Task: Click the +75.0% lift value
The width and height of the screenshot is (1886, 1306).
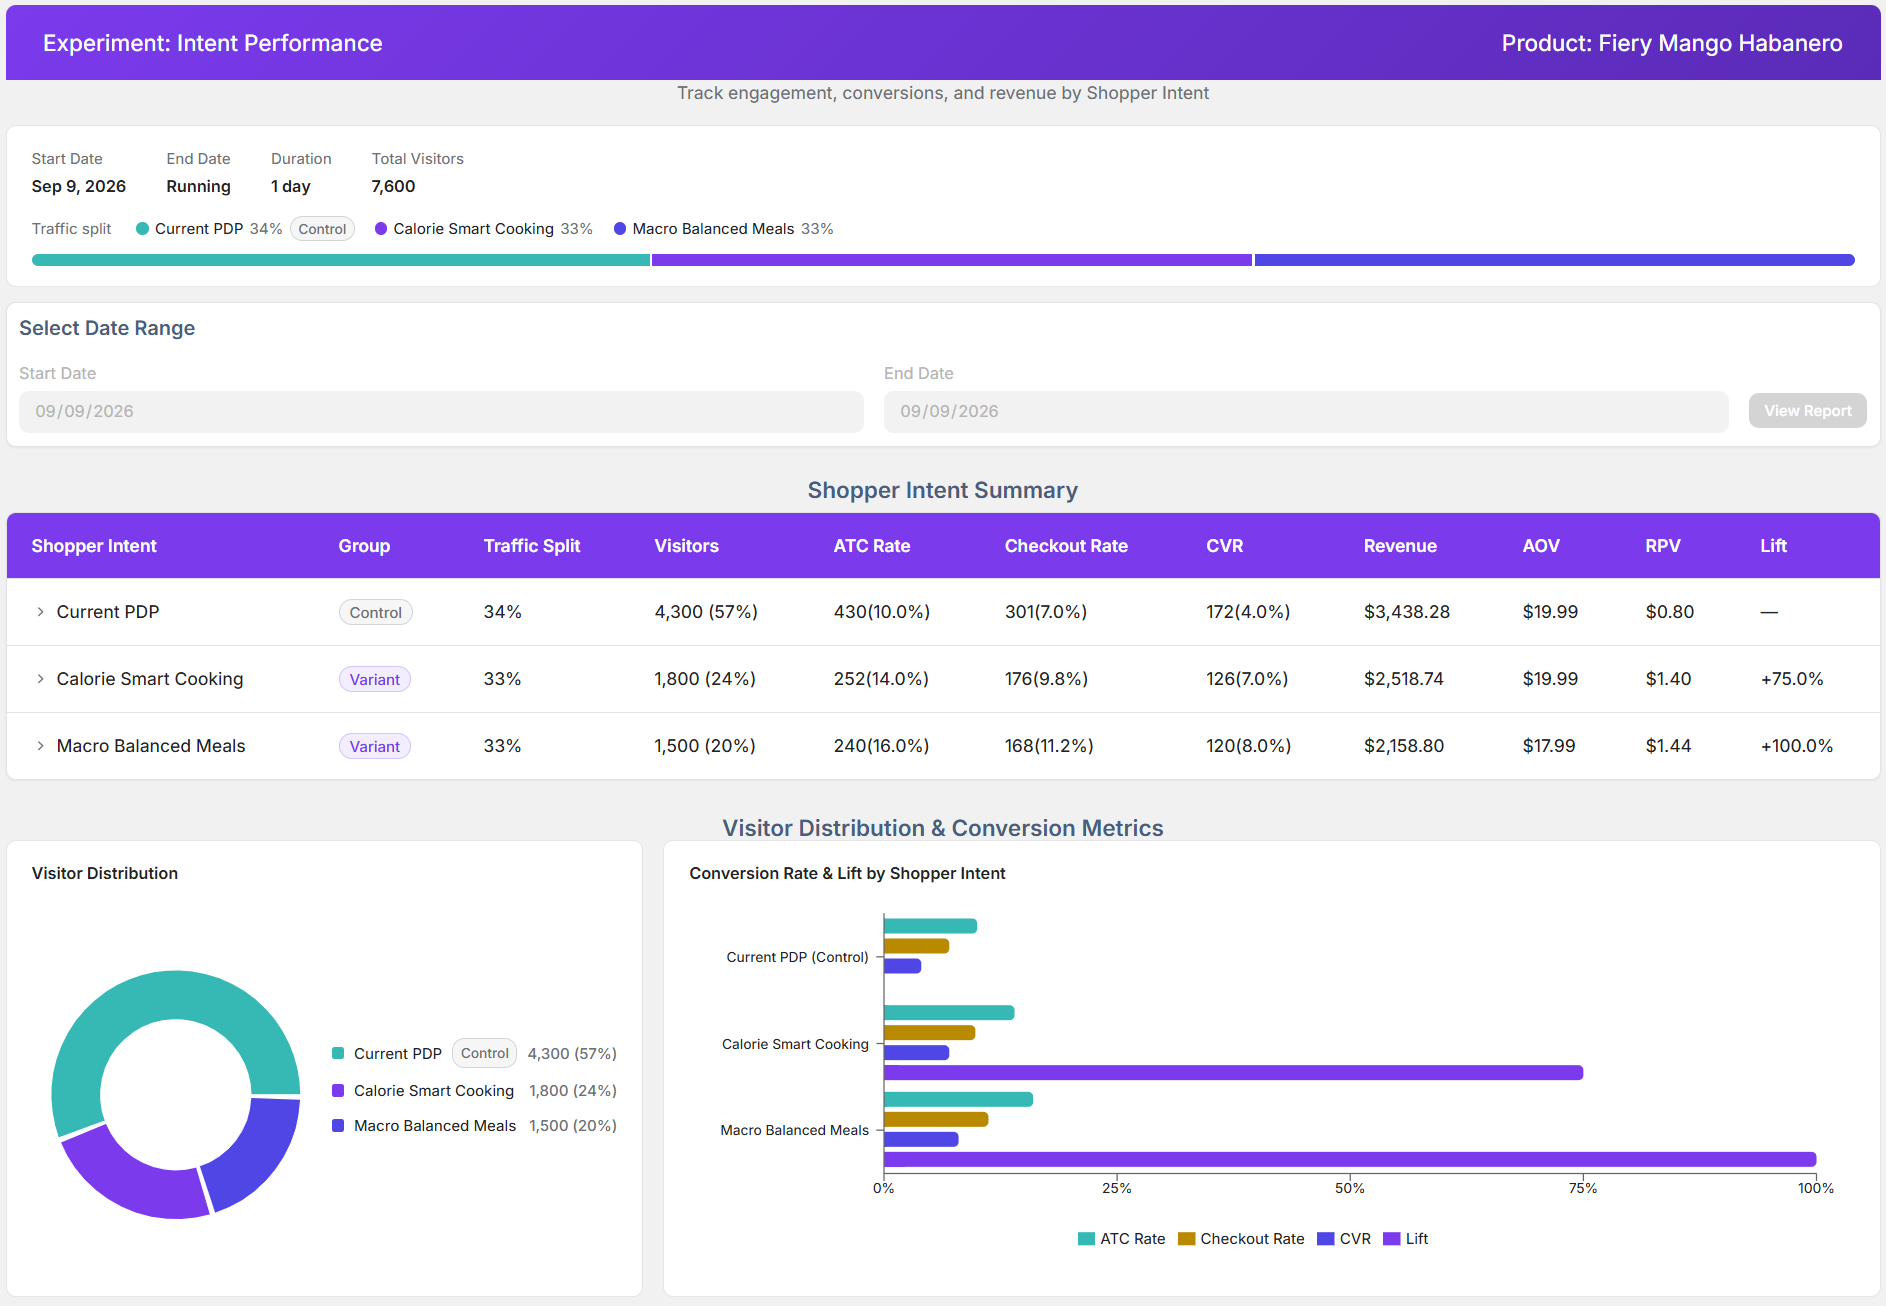Action: pos(1792,679)
